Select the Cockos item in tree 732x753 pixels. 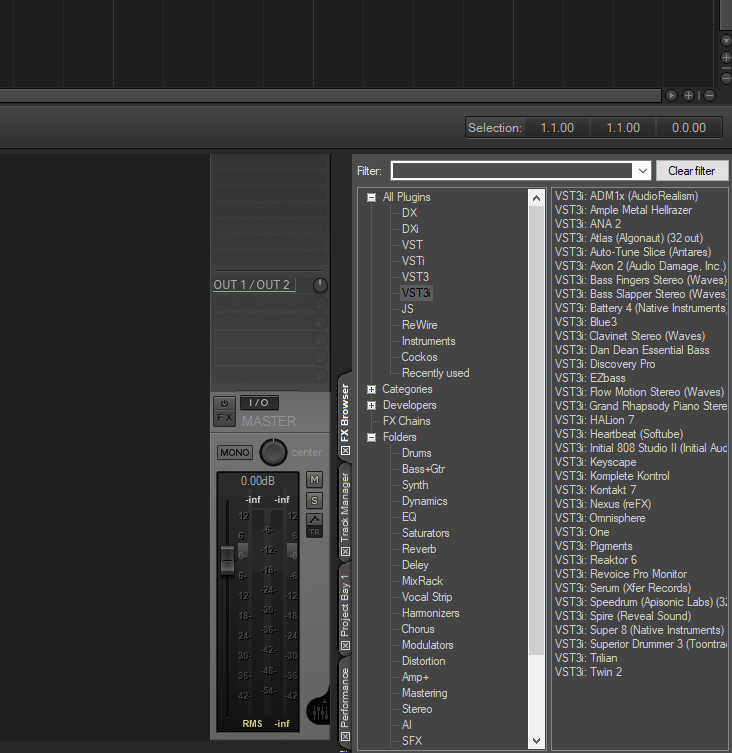tap(419, 357)
